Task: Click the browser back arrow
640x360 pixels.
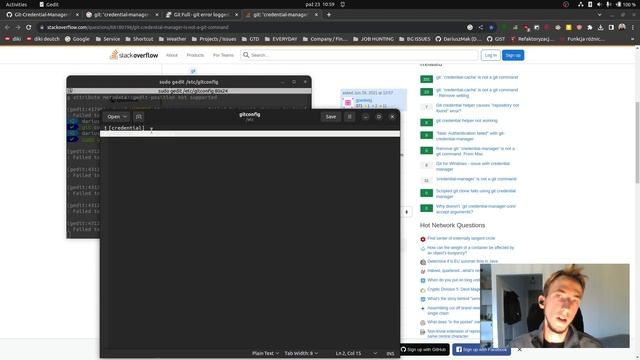Action: pos(7,27)
